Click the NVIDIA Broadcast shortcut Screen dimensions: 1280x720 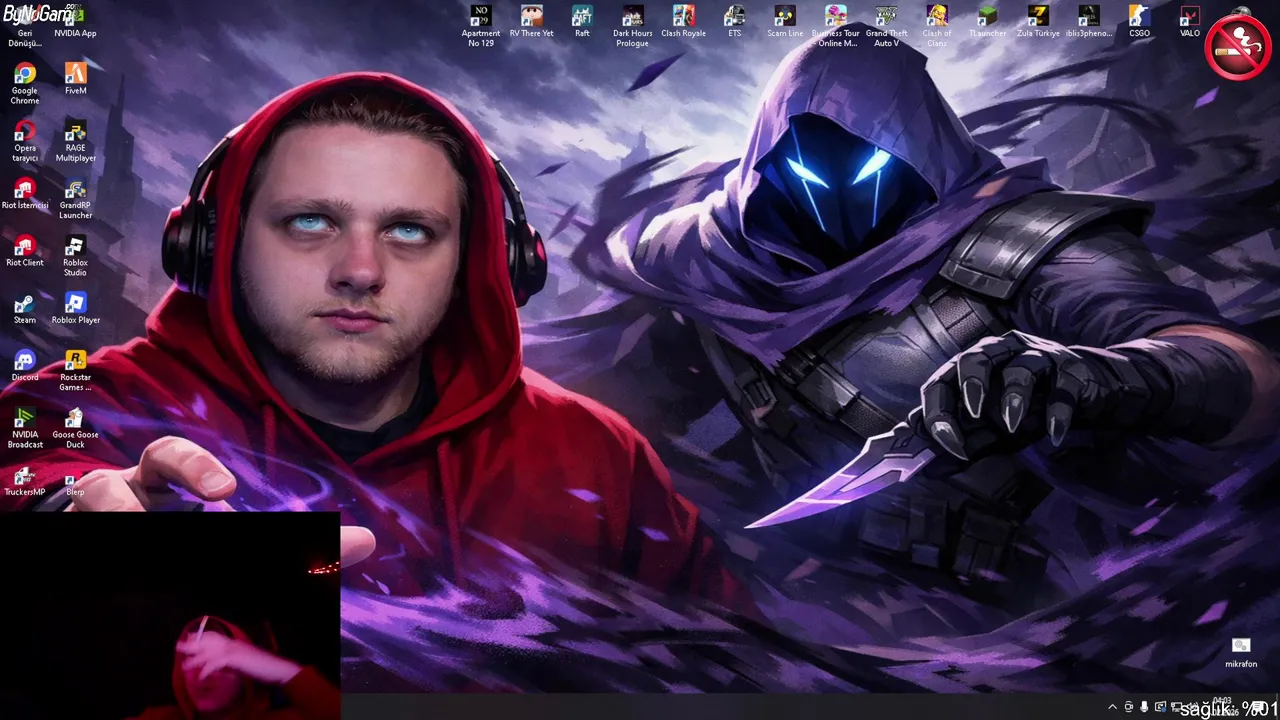[25, 428]
